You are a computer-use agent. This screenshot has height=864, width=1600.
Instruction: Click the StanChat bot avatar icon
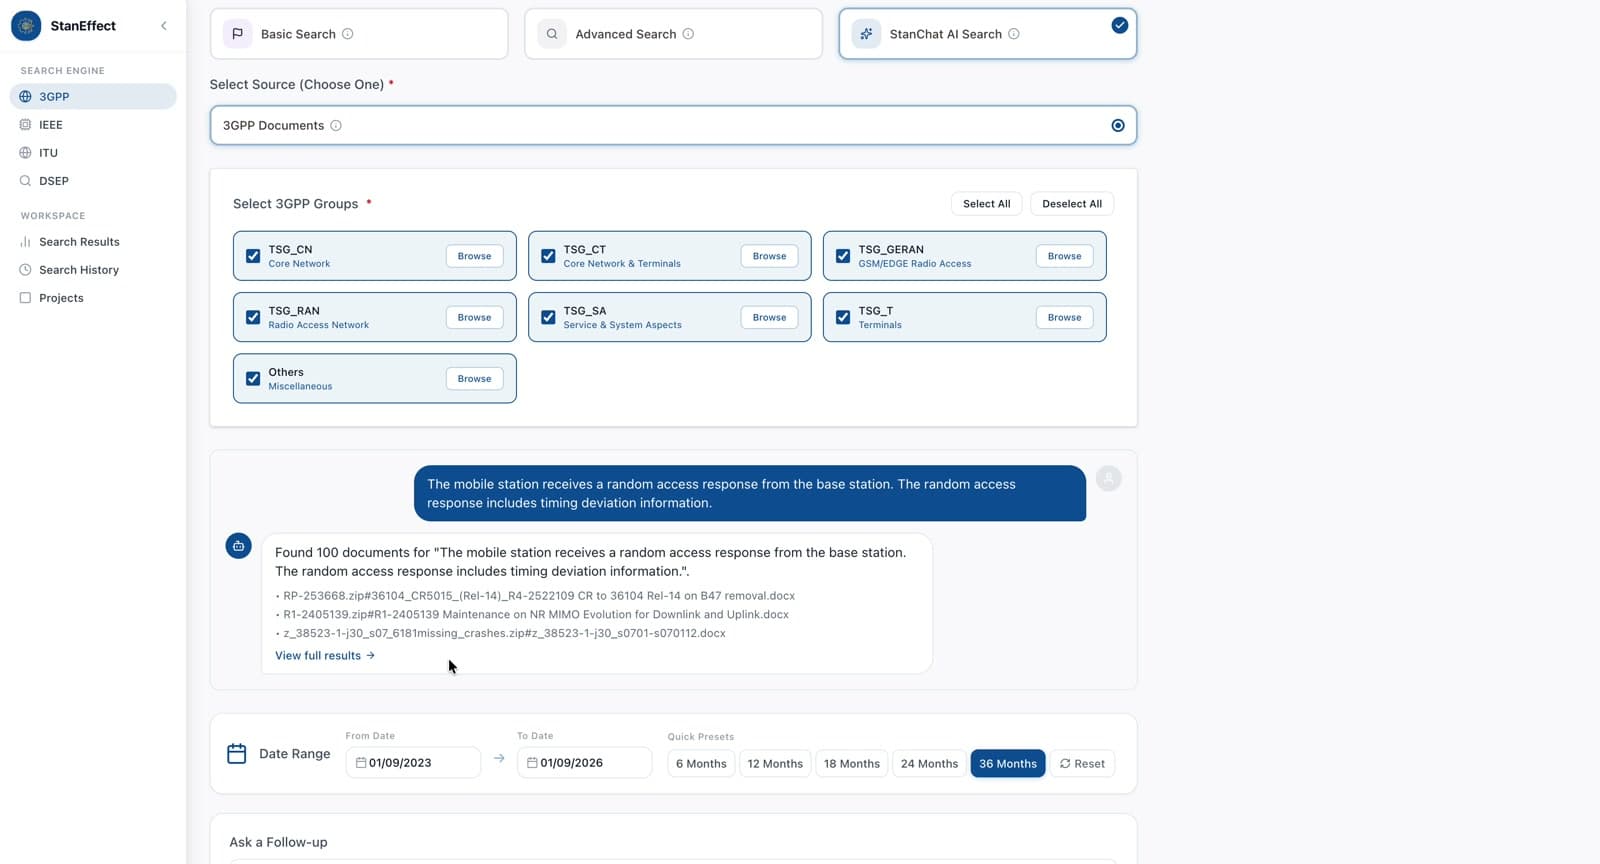(x=238, y=546)
